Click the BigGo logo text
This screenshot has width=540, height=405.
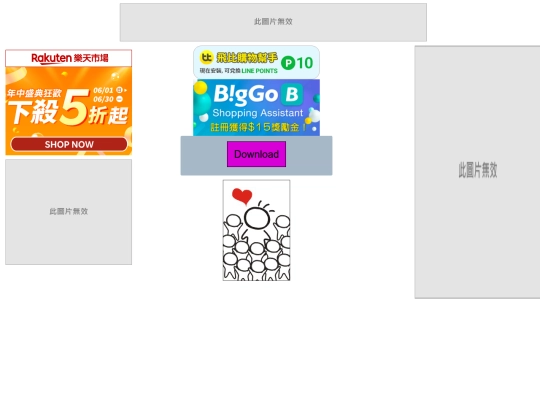(245, 94)
